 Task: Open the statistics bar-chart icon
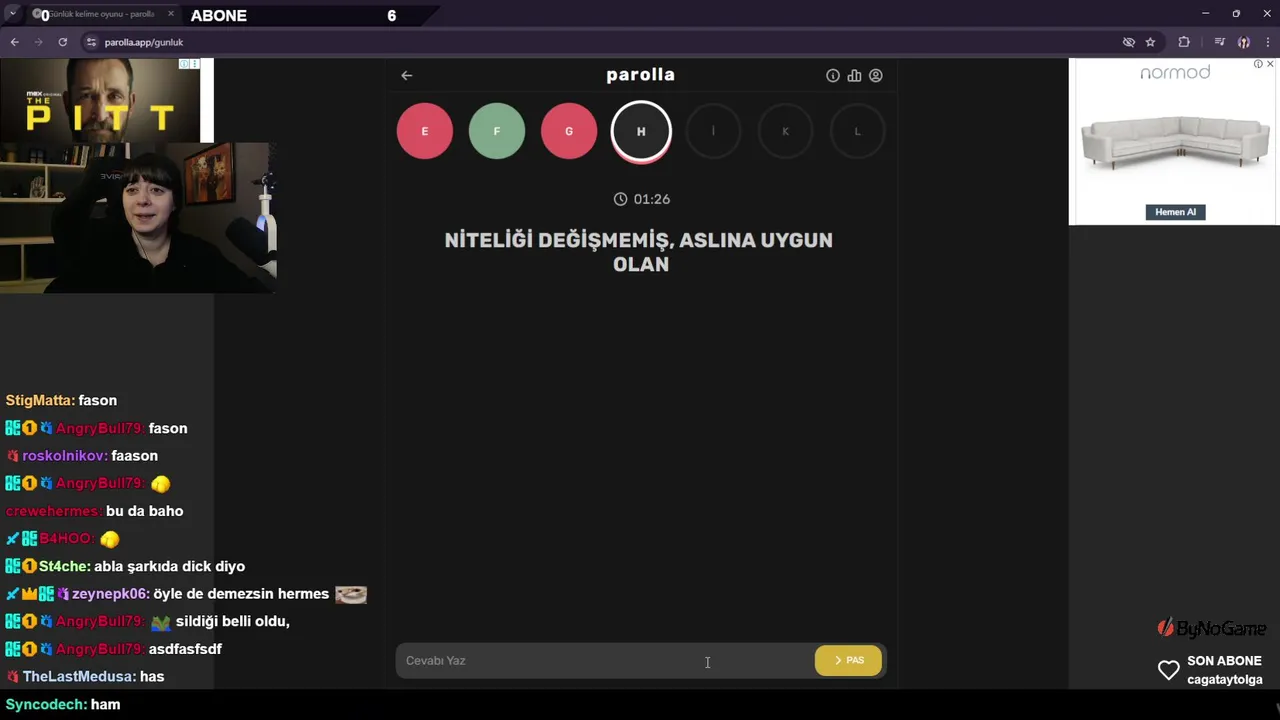pyautogui.click(x=854, y=75)
